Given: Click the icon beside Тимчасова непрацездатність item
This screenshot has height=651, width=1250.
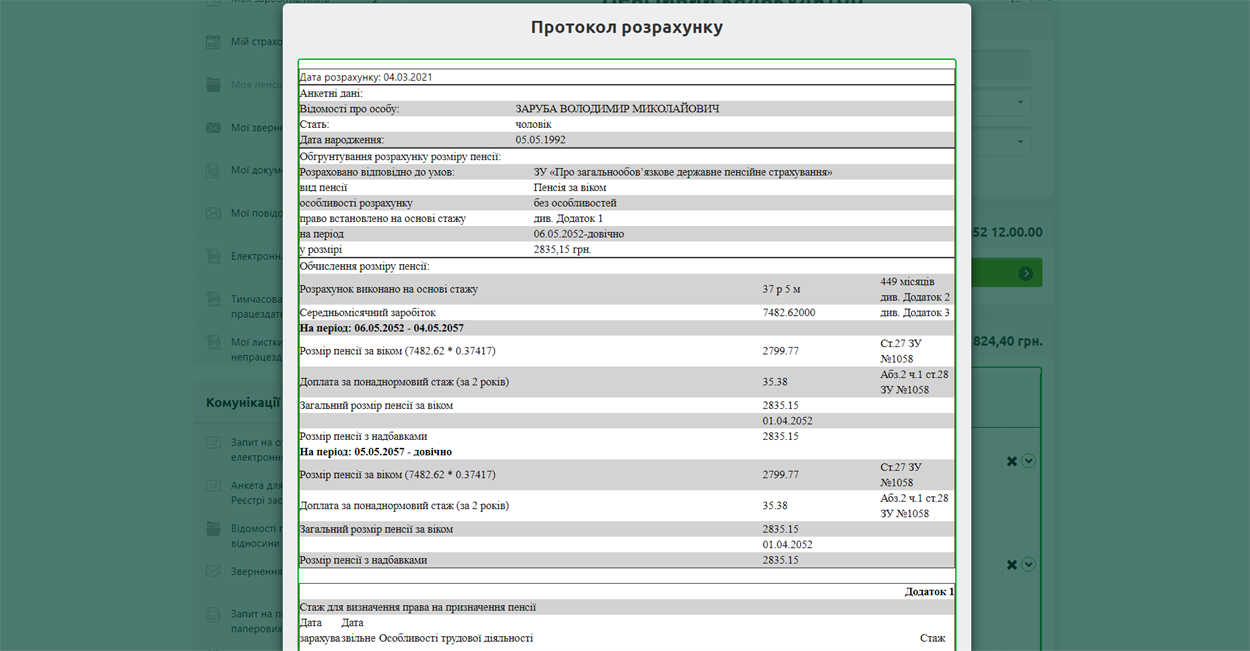Looking at the screenshot, I should coord(212,299).
